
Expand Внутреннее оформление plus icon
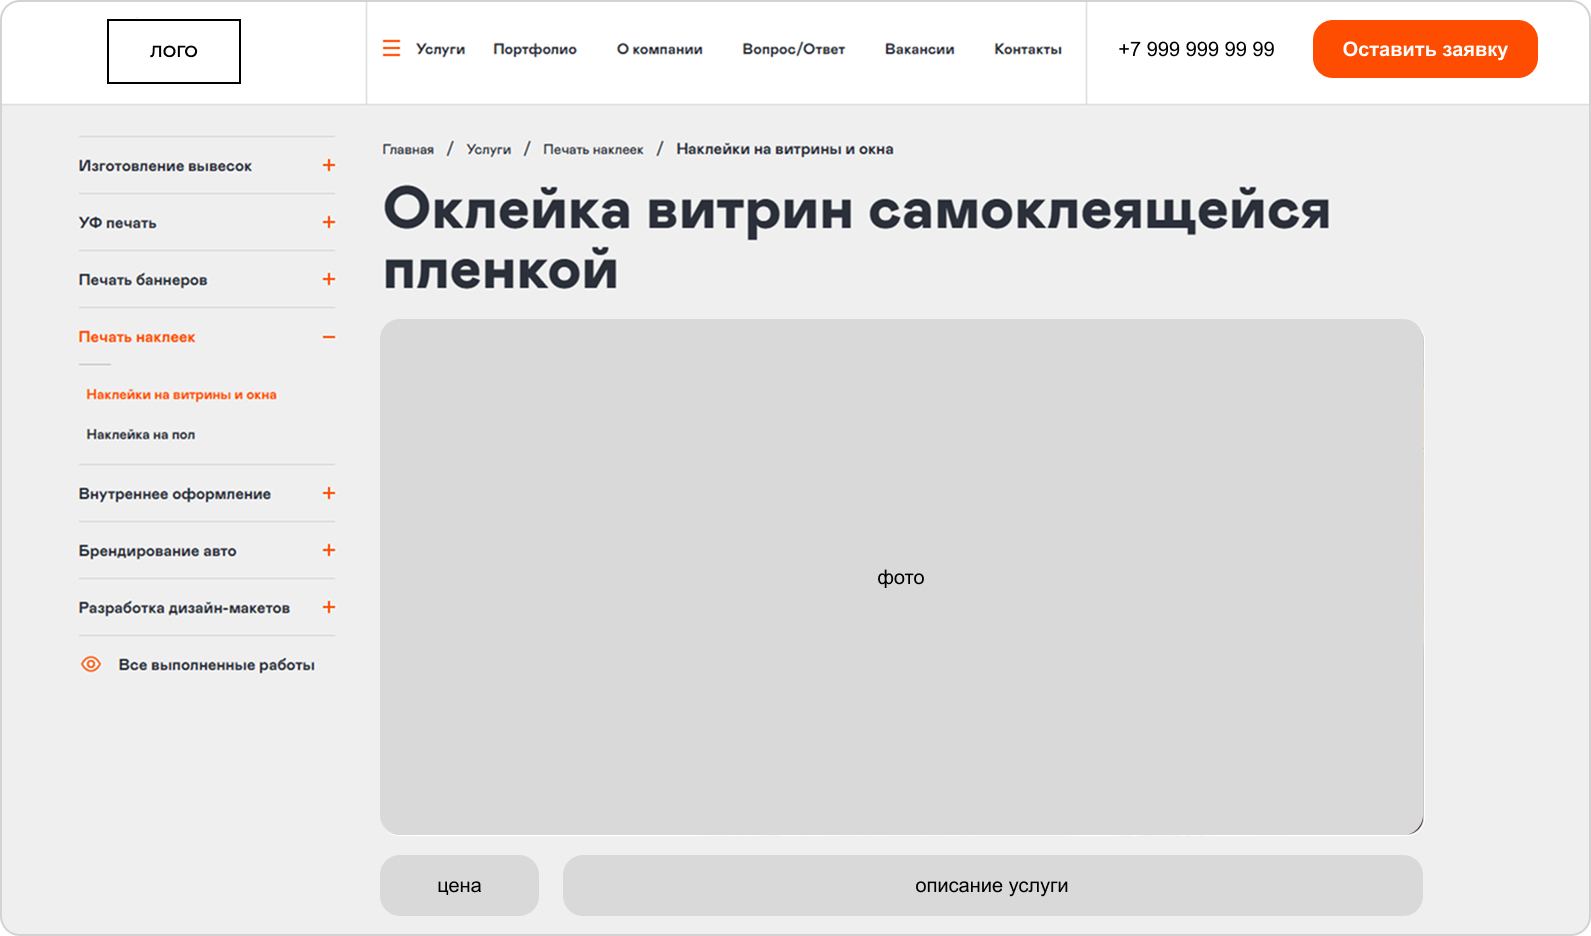(329, 493)
